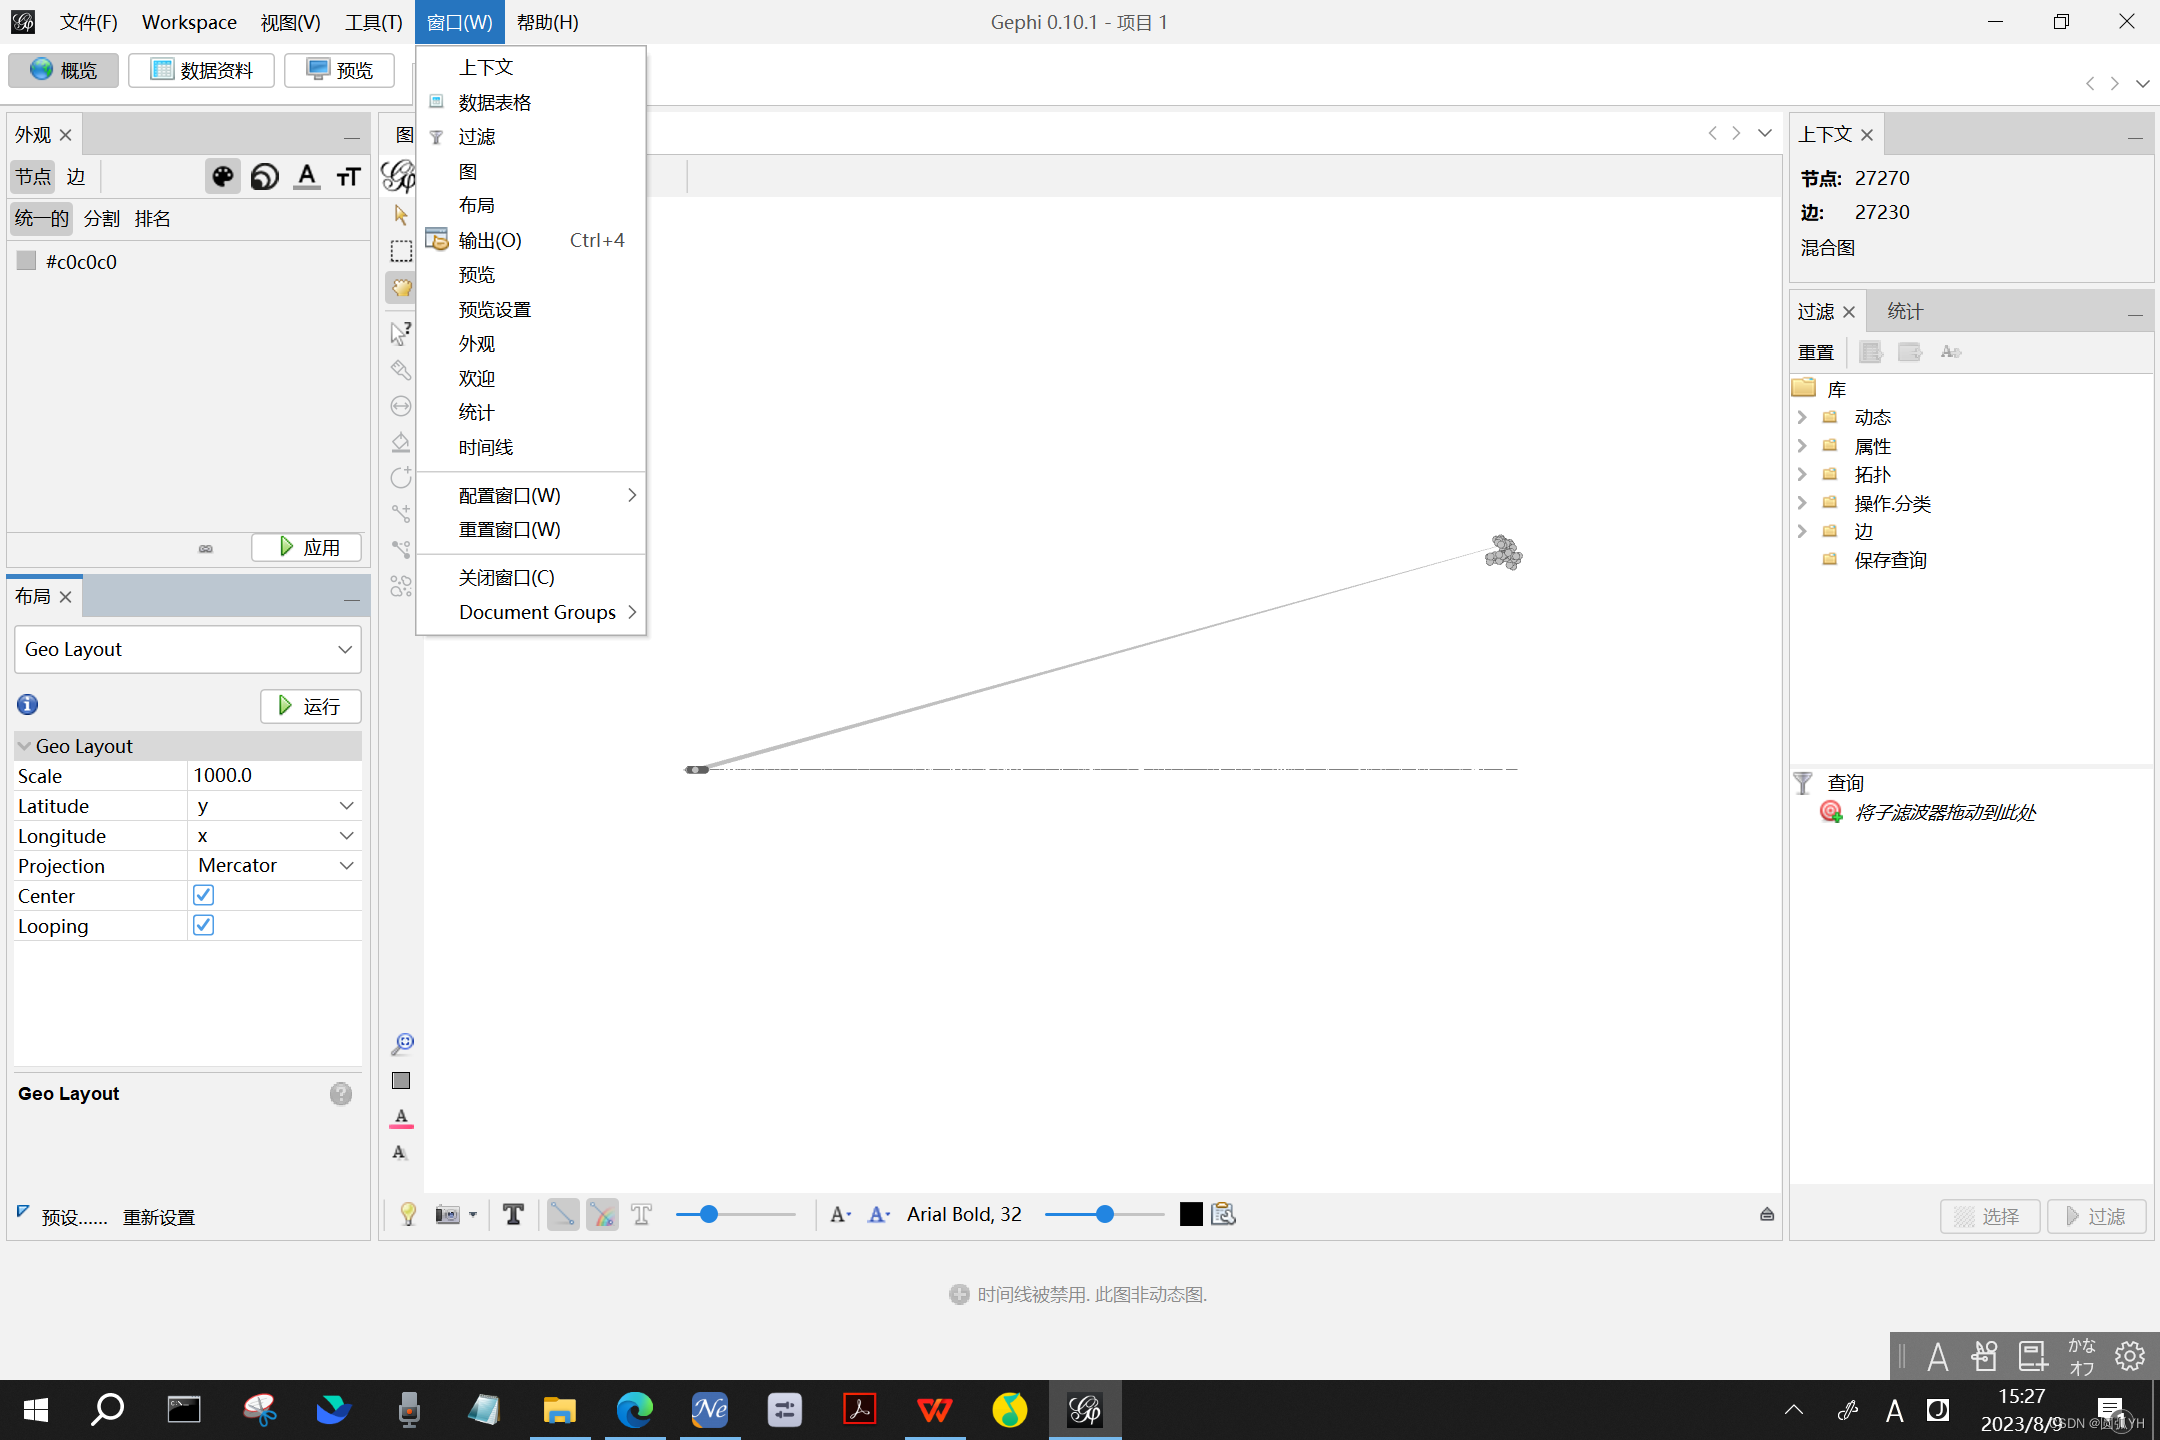The image size is (2160, 1440).
Task: Uncheck the Looping checkbox
Action: tap(203, 925)
